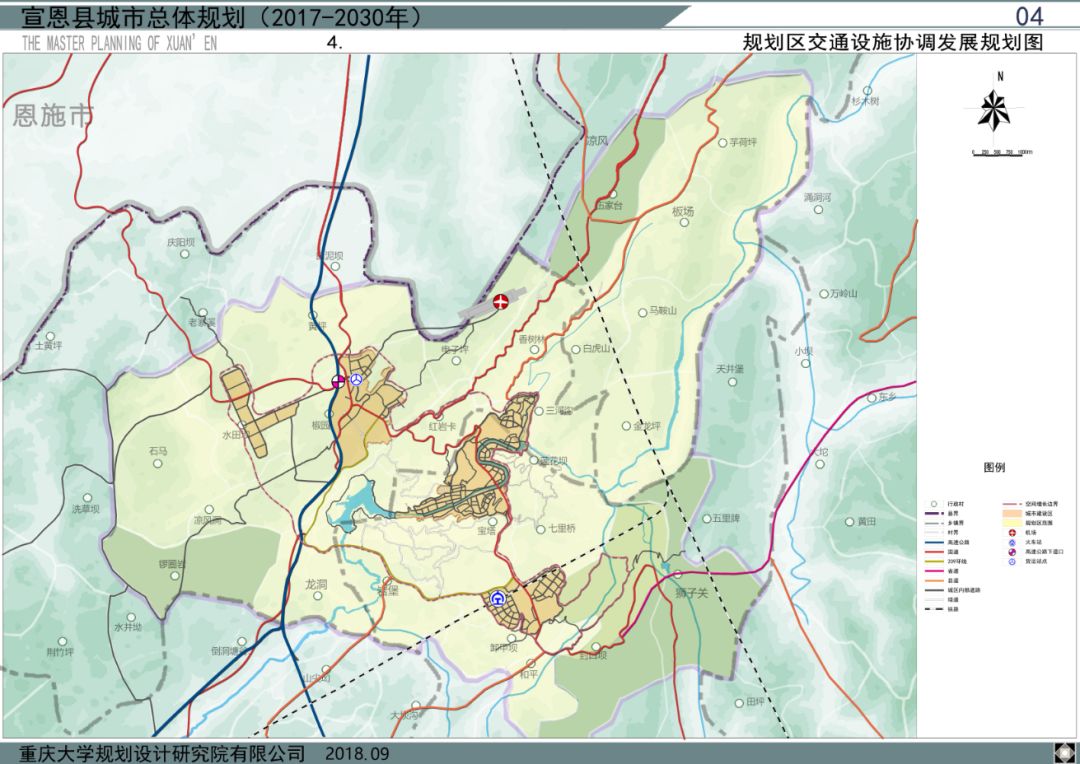Click the train station icon near 和平 town

tap(498, 598)
